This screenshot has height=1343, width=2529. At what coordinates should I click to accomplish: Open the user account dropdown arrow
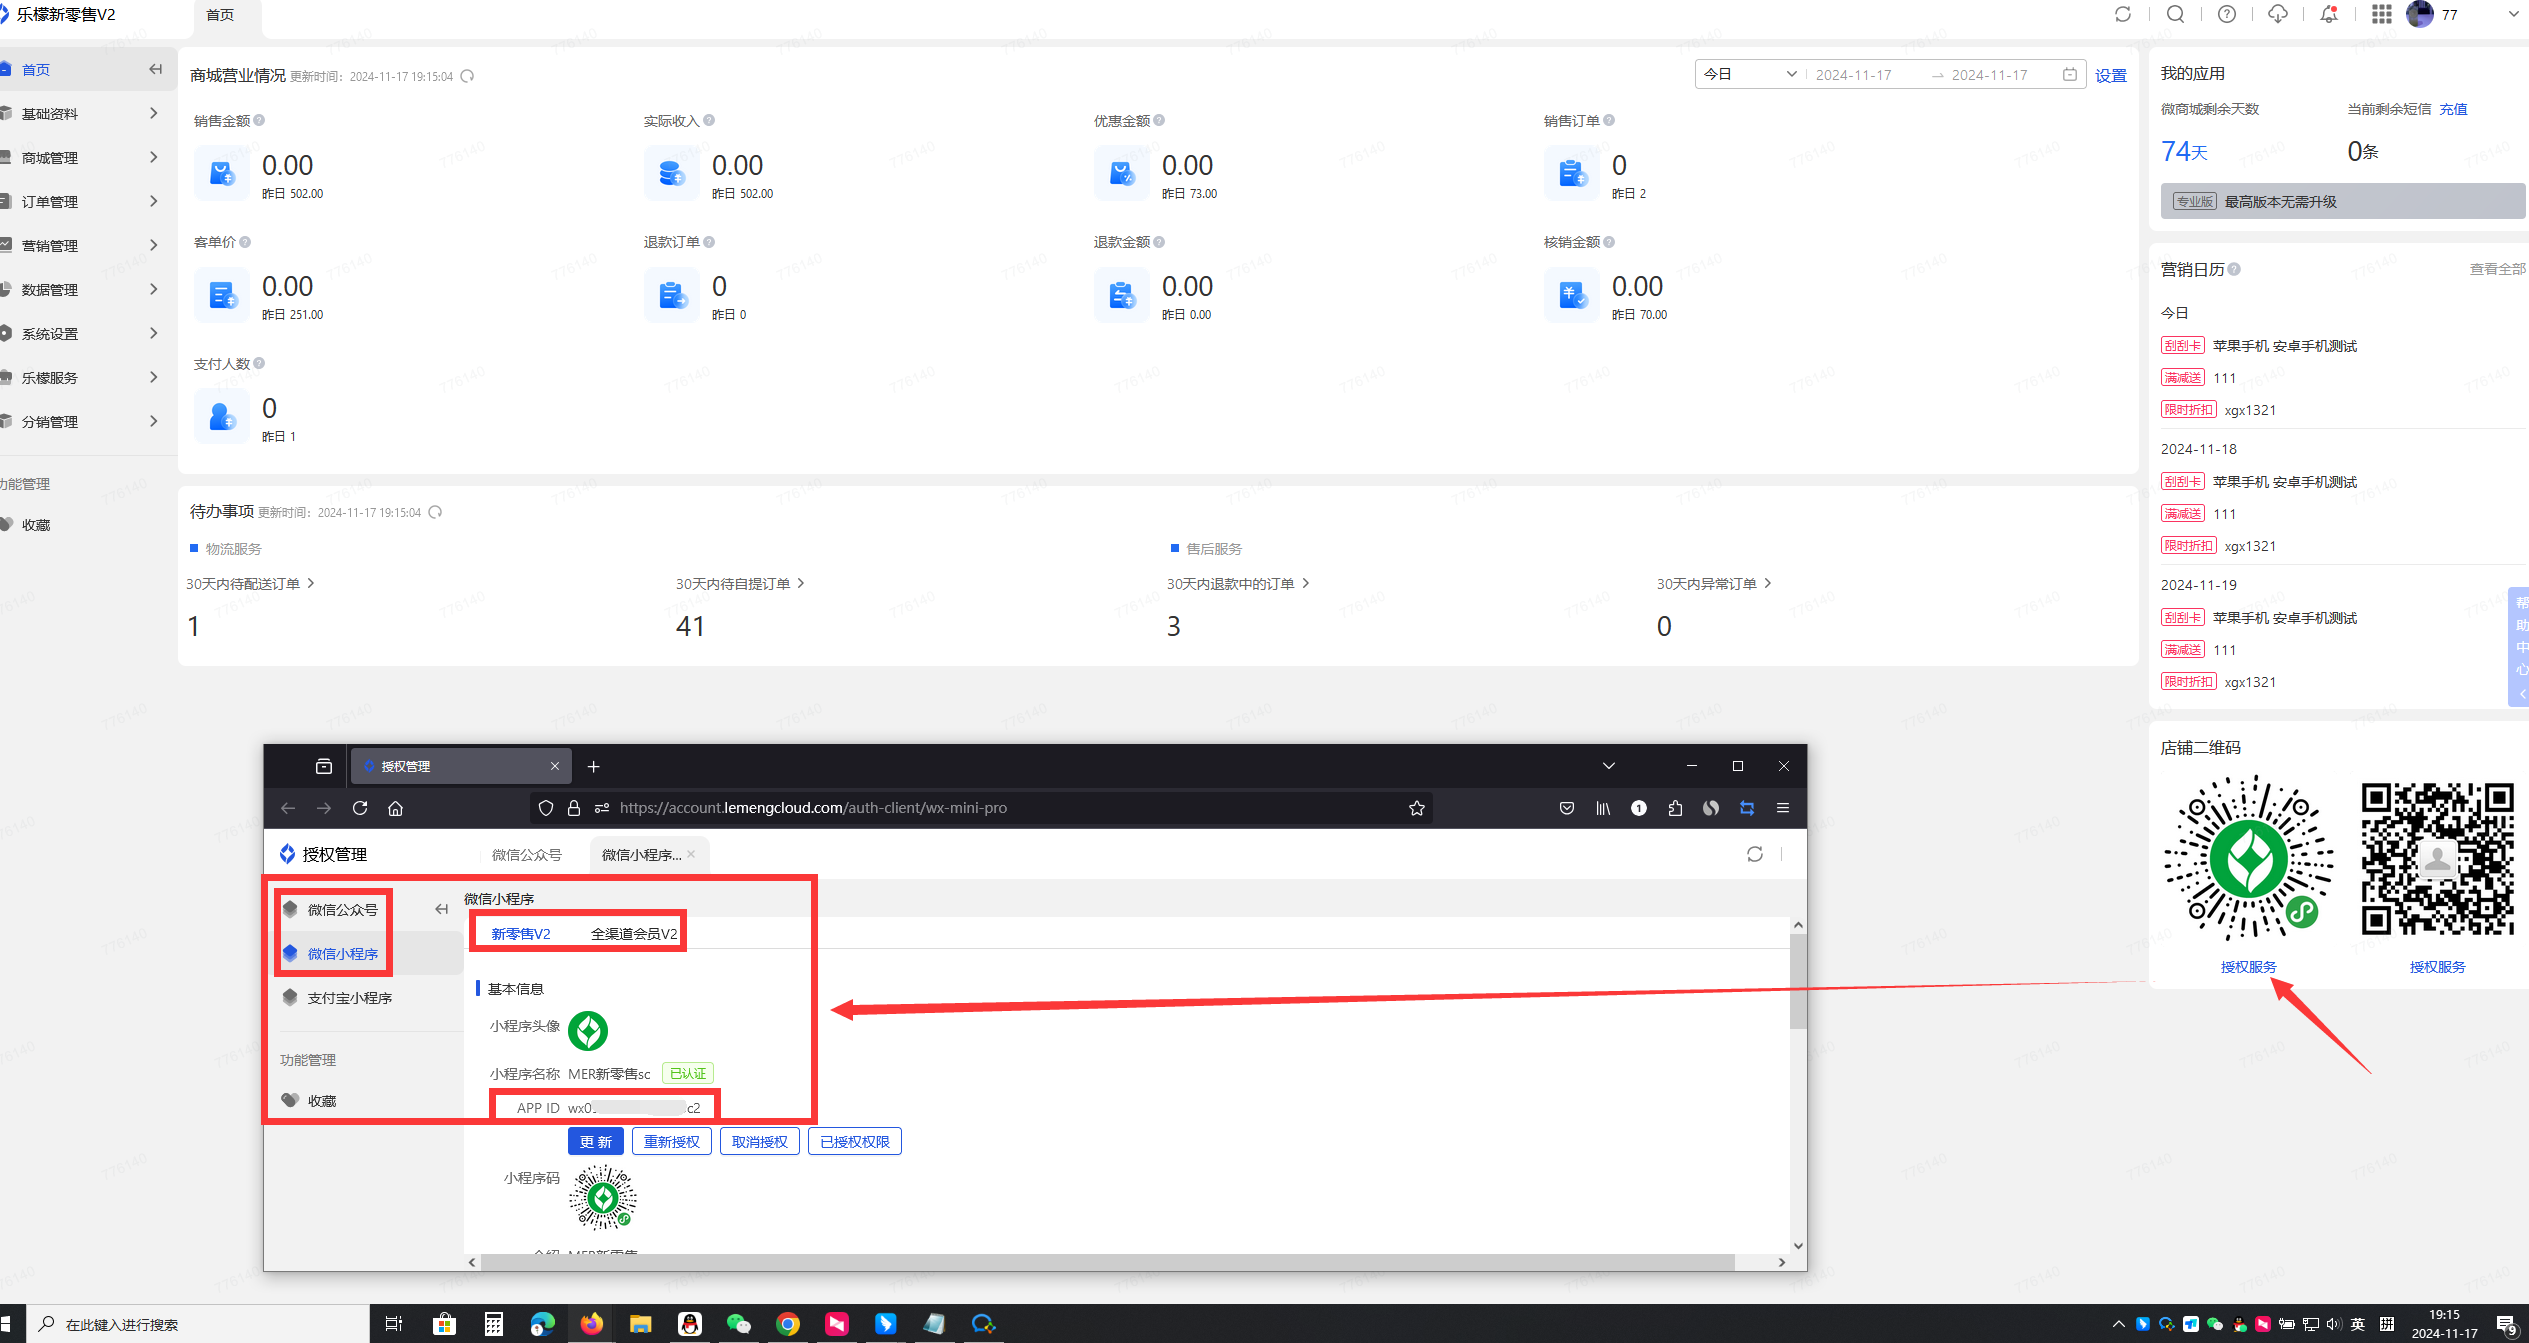2513,14
